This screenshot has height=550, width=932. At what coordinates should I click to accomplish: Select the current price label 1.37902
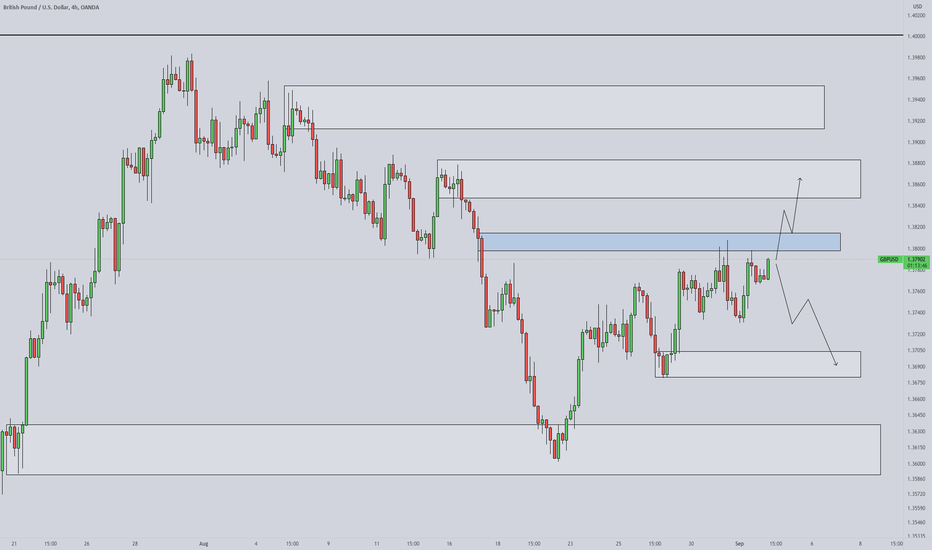point(917,259)
